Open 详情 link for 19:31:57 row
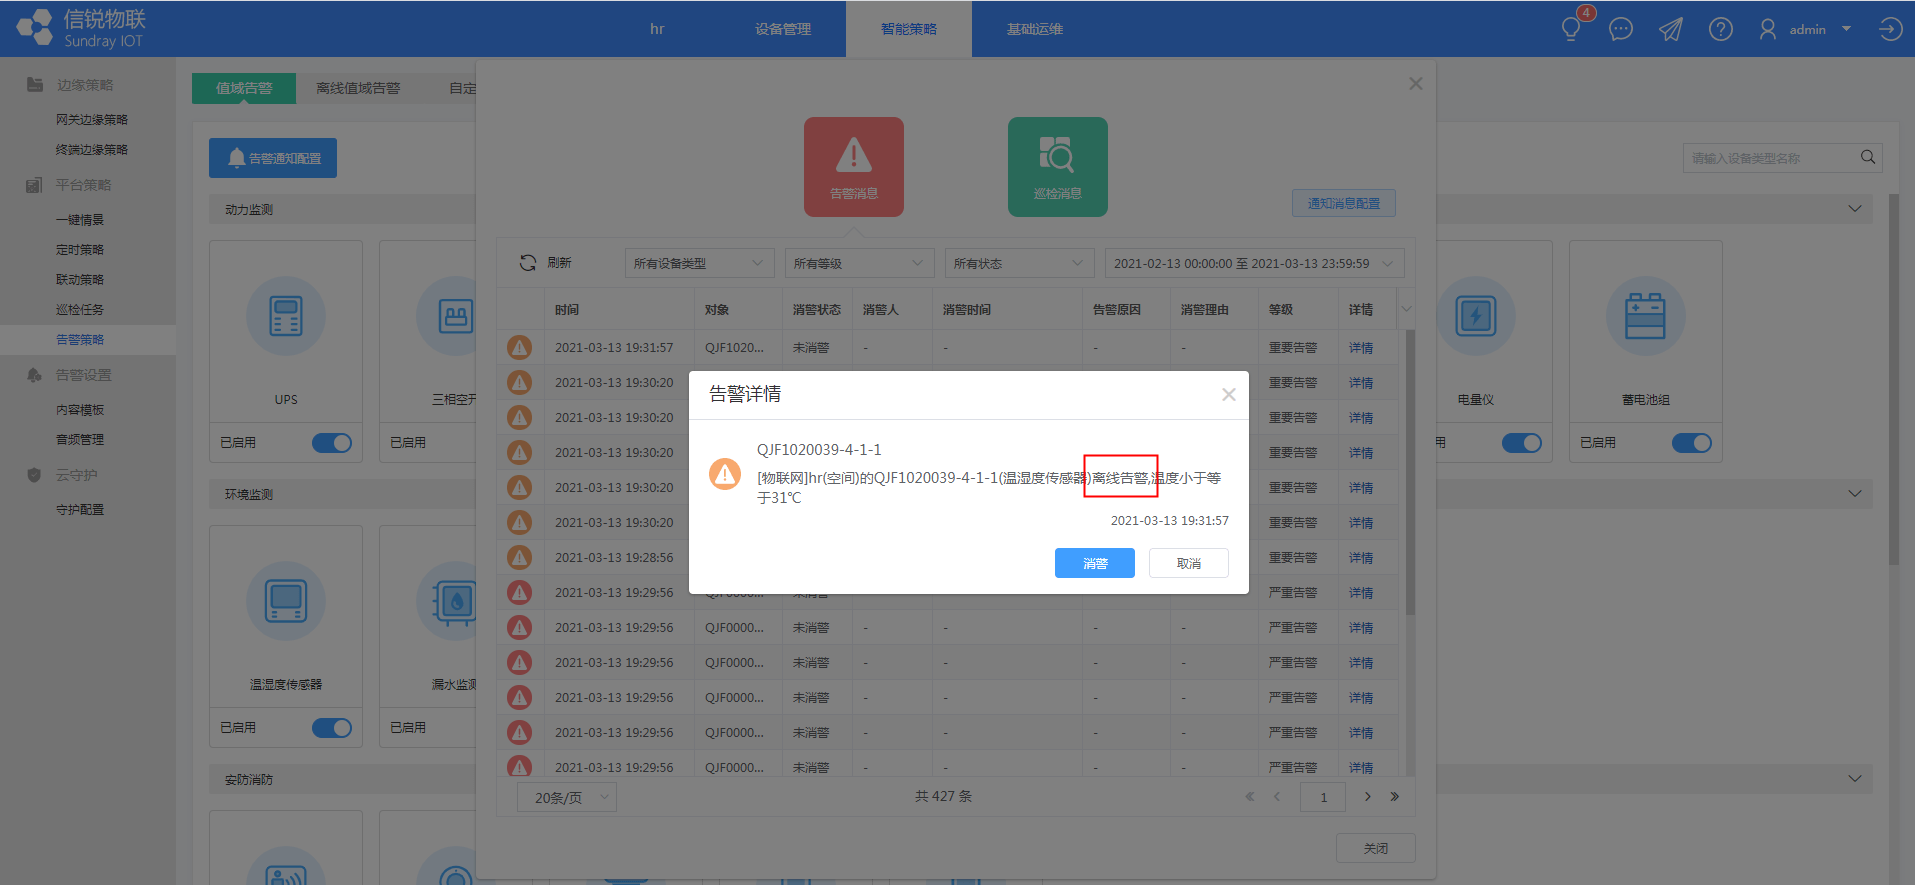Viewport: 1915px width, 885px height. coord(1361,348)
